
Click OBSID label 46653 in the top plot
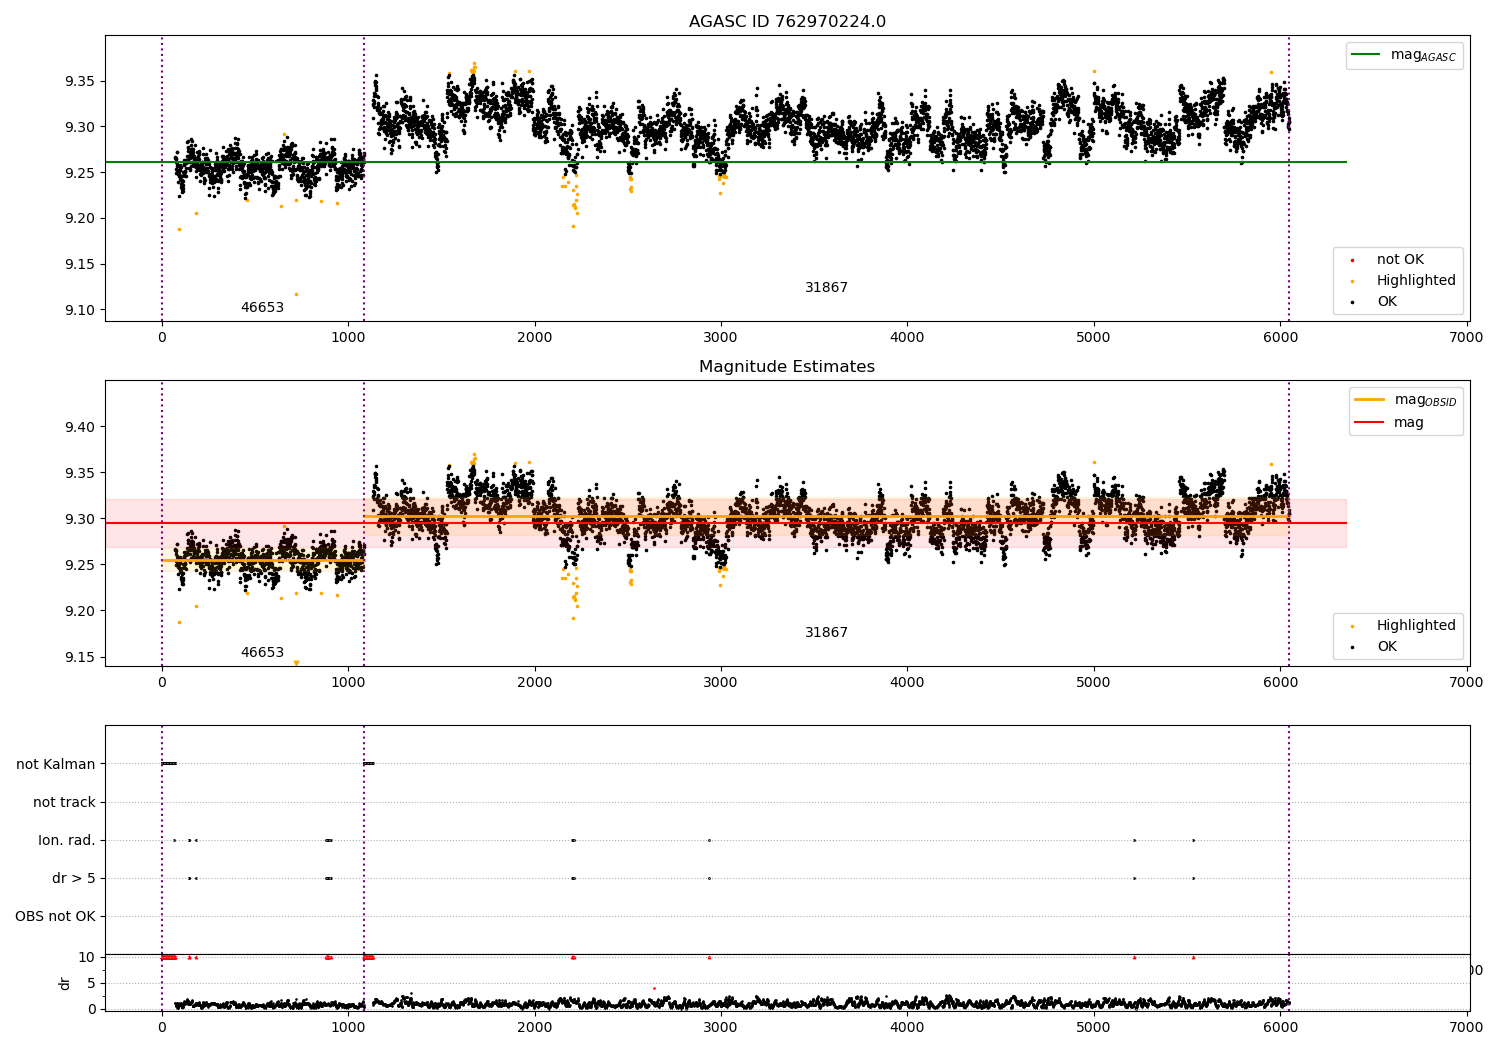pyautogui.click(x=262, y=308)
